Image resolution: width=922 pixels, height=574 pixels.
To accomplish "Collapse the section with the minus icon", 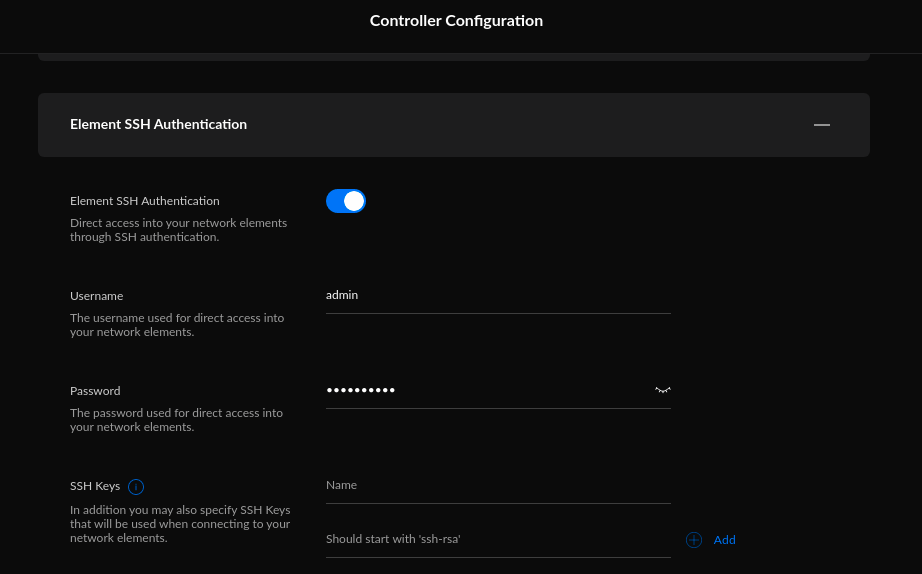I will (821, 125).
